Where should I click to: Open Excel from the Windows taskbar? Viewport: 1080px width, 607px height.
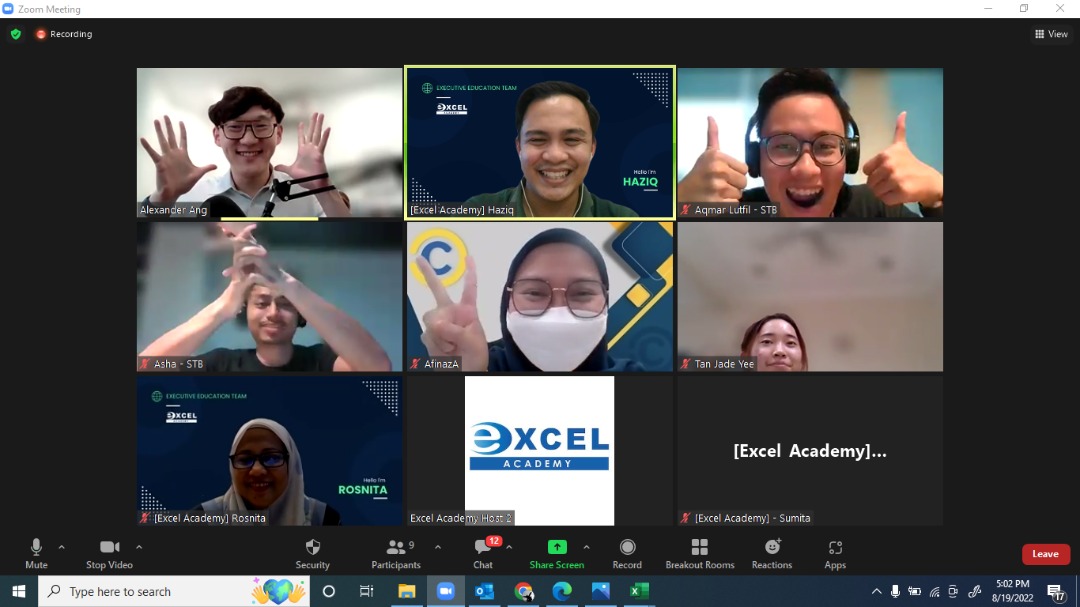point(638,591)
